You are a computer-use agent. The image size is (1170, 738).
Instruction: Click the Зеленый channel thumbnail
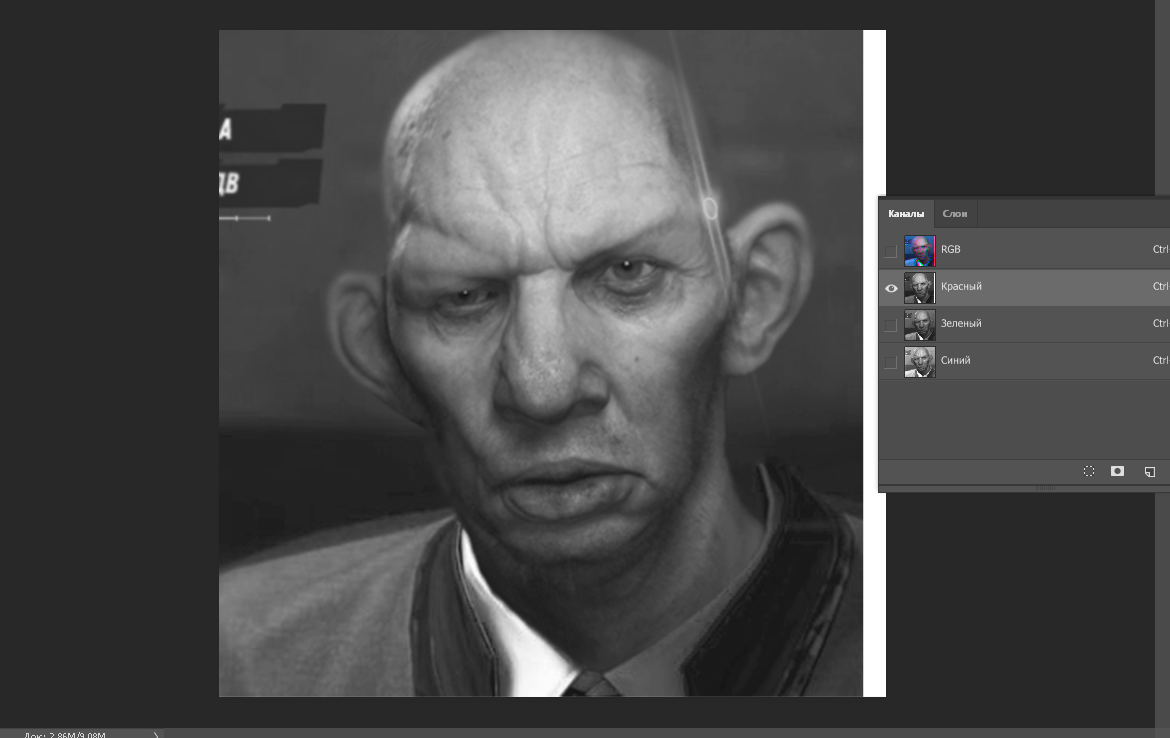(x=919, y=325)
